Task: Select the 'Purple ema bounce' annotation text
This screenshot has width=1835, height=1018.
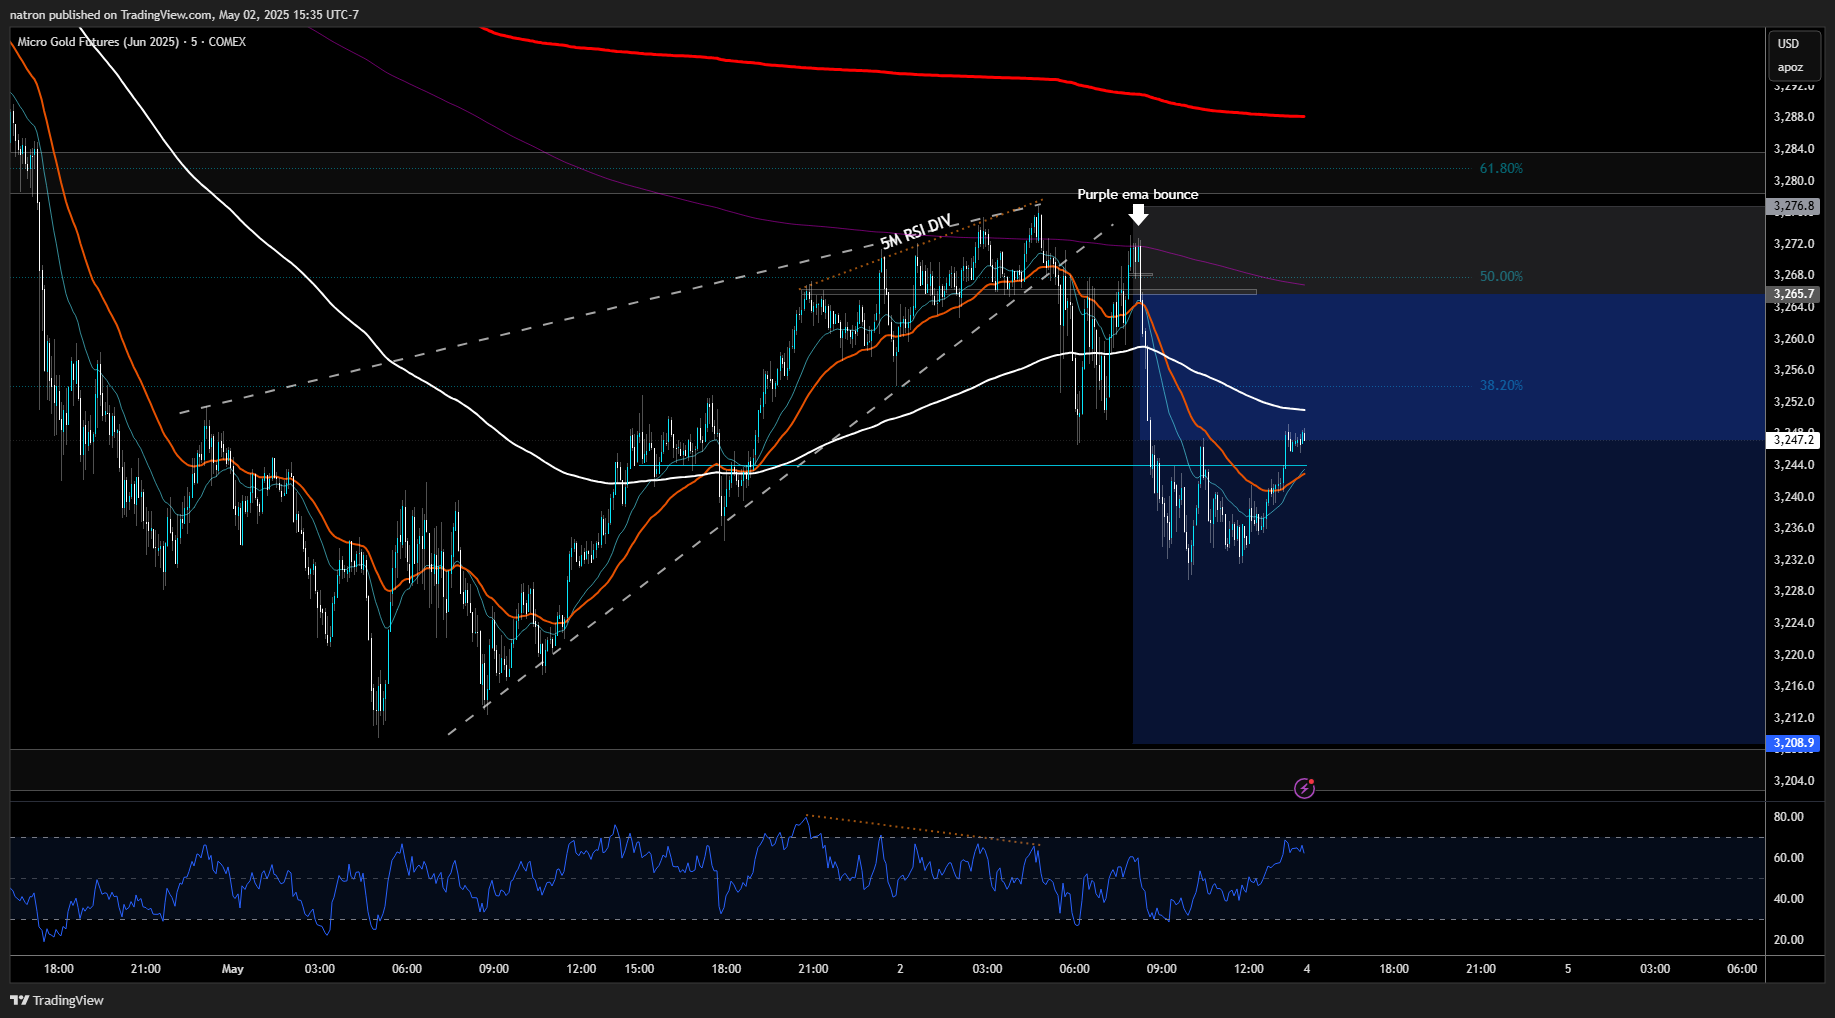Action: pos(1137,194)
